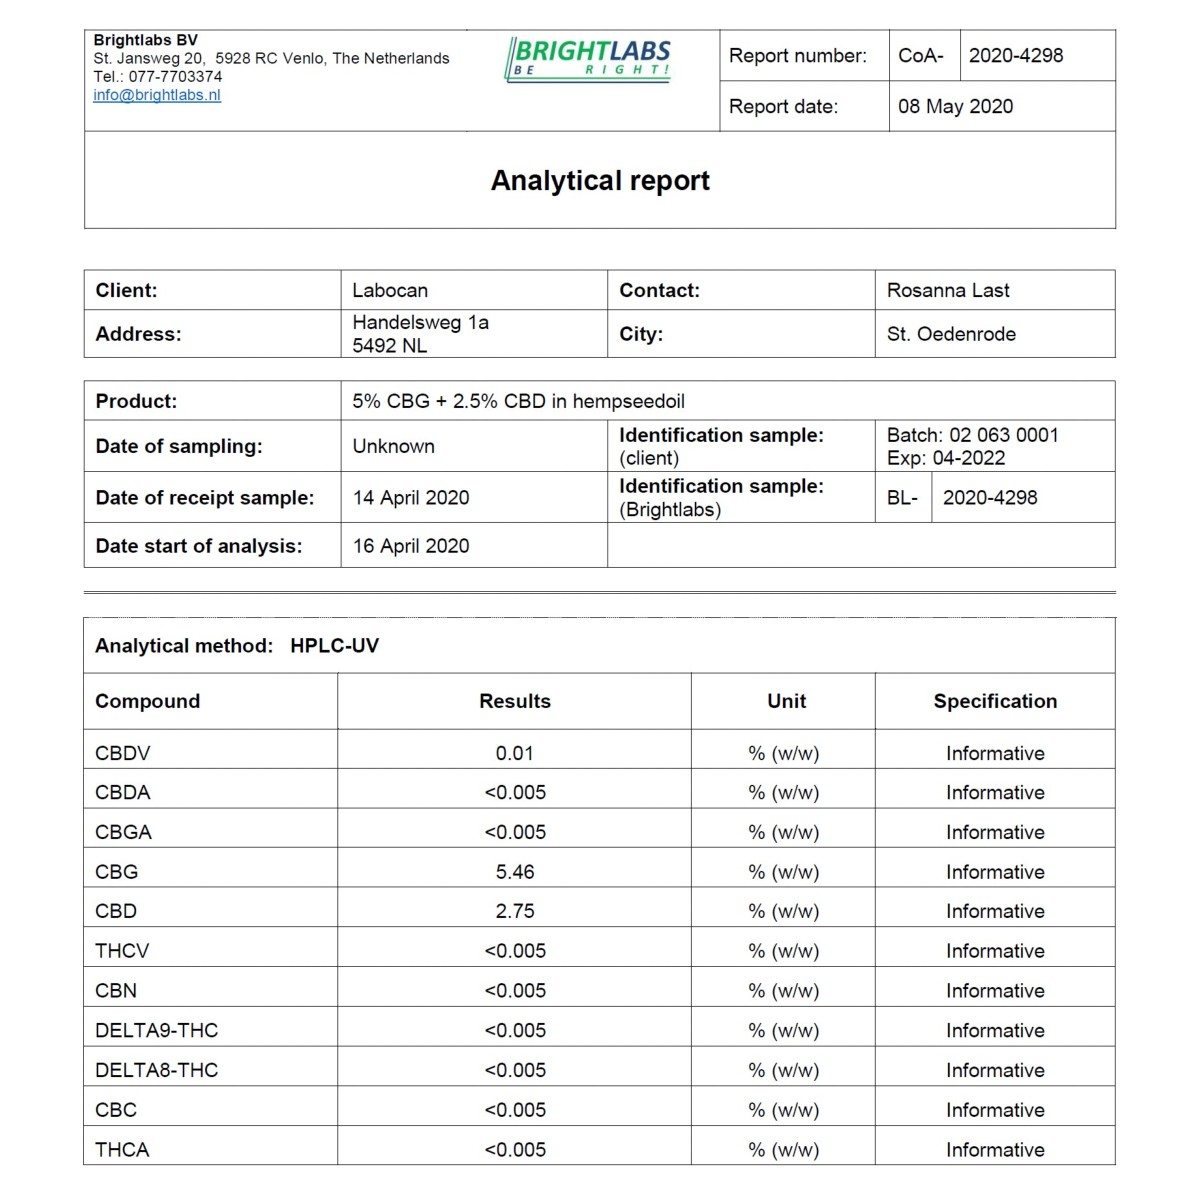
Task: Click the telephone number '077-7703374'
Action: [175, 77]
